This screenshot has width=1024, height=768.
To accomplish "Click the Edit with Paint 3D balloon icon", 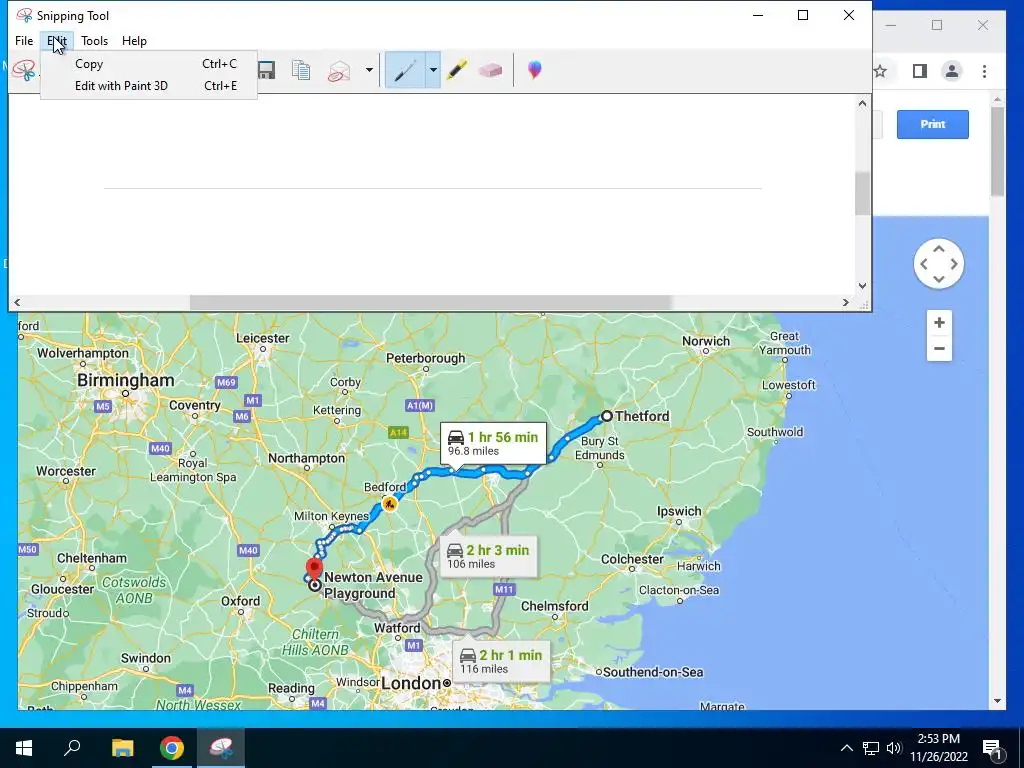I will (x=535, y=70).
